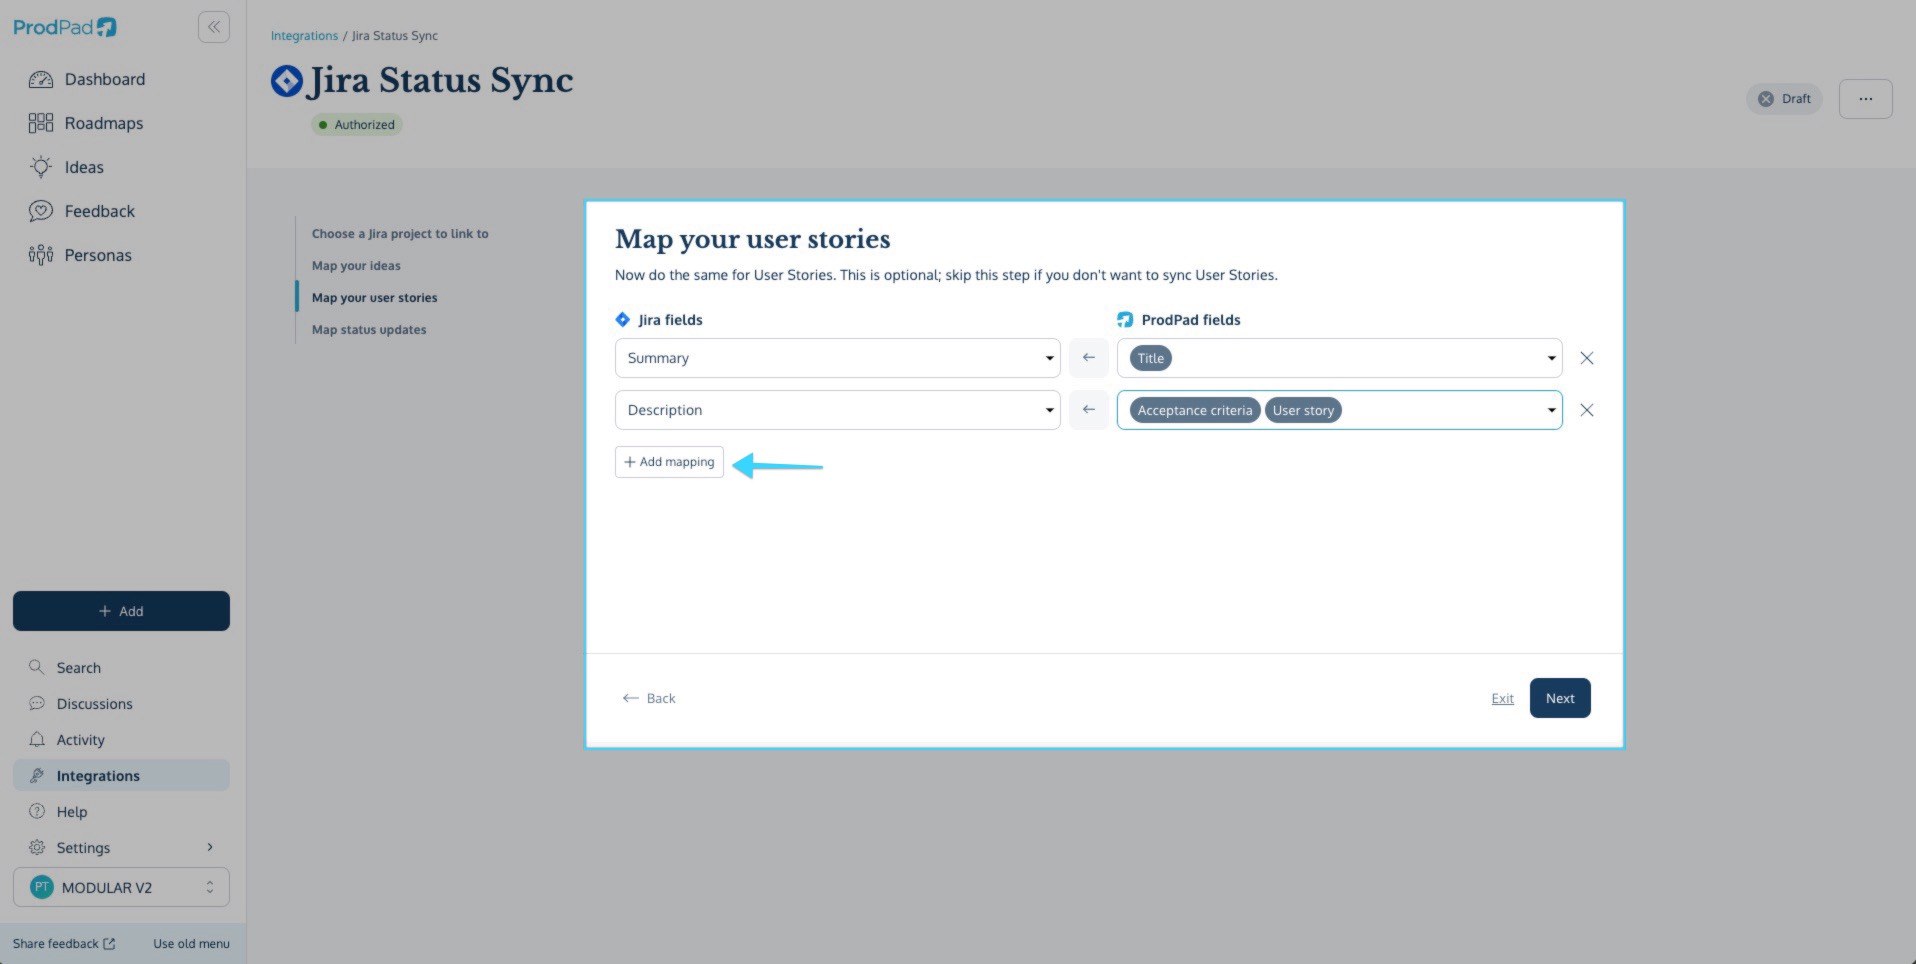Collapse the sidebar with double-chevron button
The width and height of the screenshot is (1916, 964).
pos(214,27)
